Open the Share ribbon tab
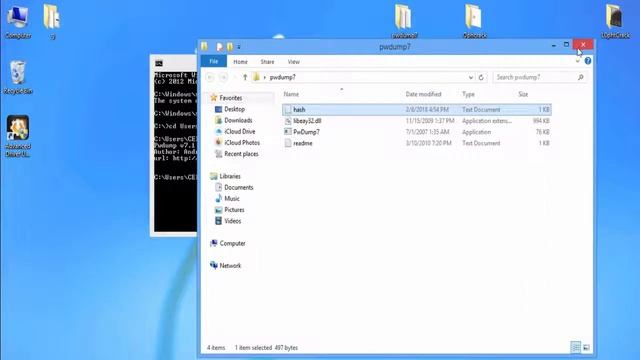The height and width of the screenshot is (360, 640). (x=267, y=62)
